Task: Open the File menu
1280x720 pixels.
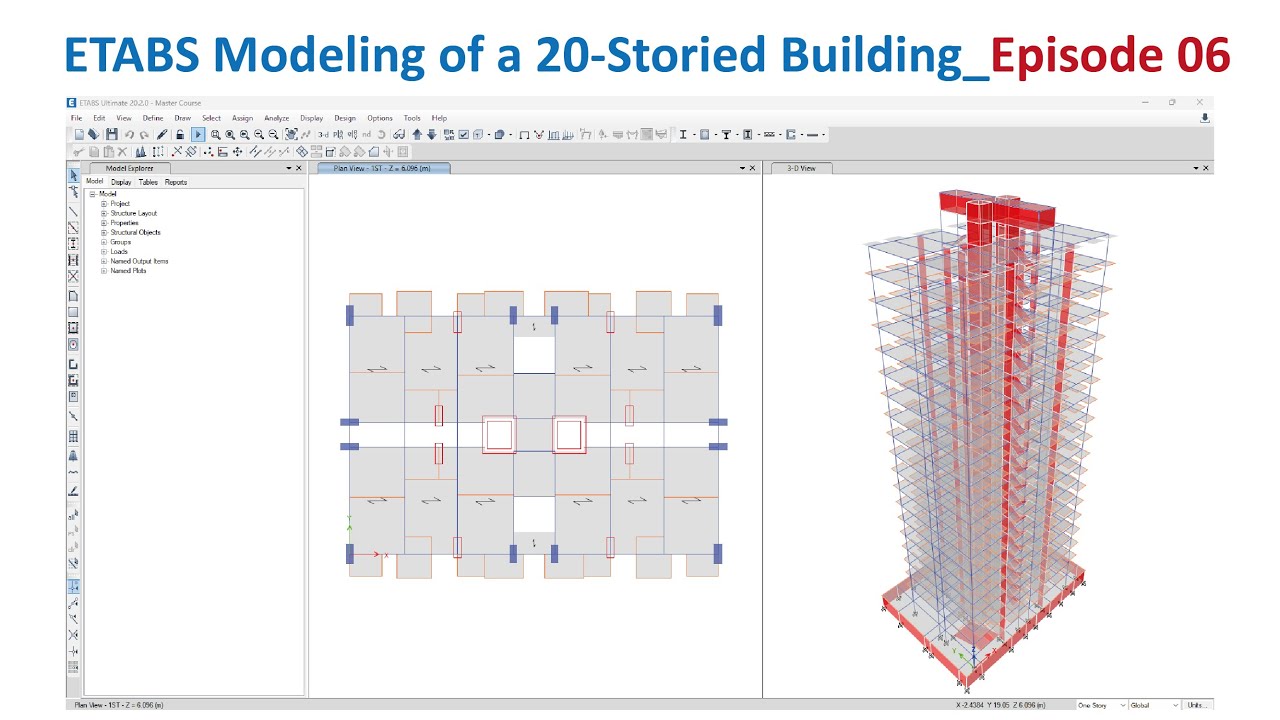Action: tap(76, 118)
